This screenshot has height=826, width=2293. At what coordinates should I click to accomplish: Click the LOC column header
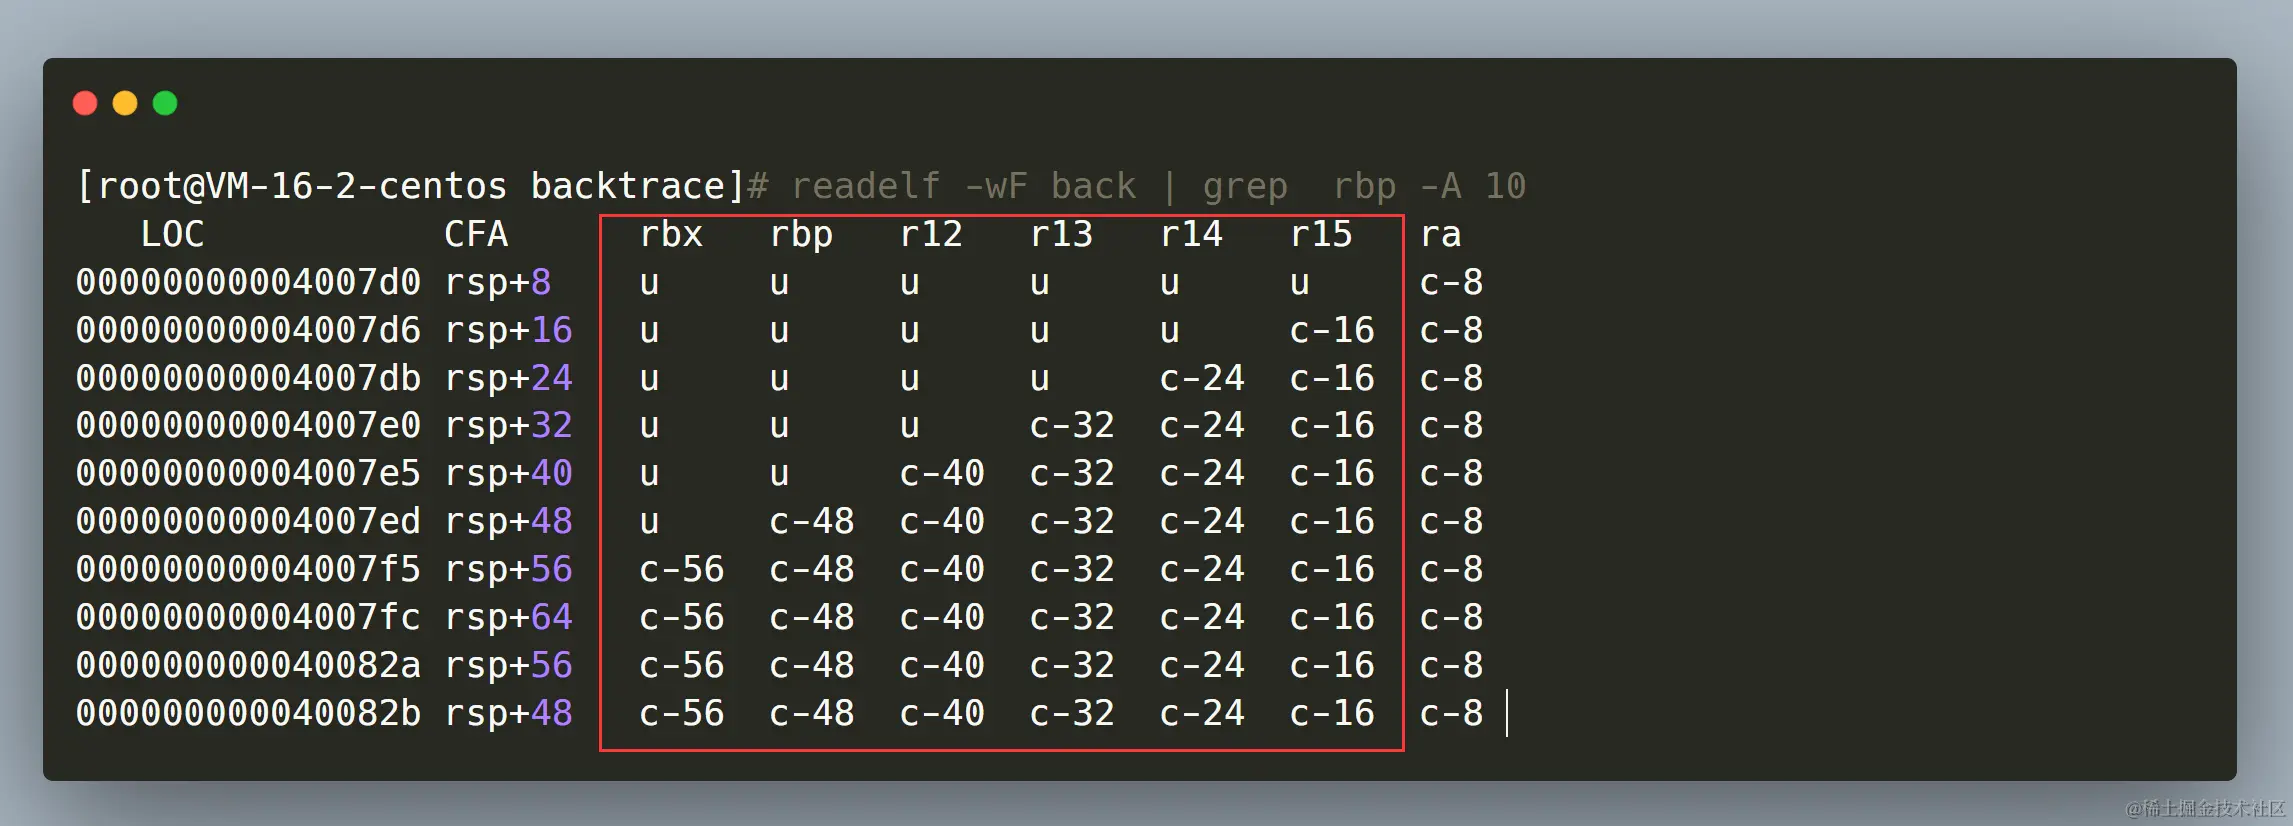172,234
